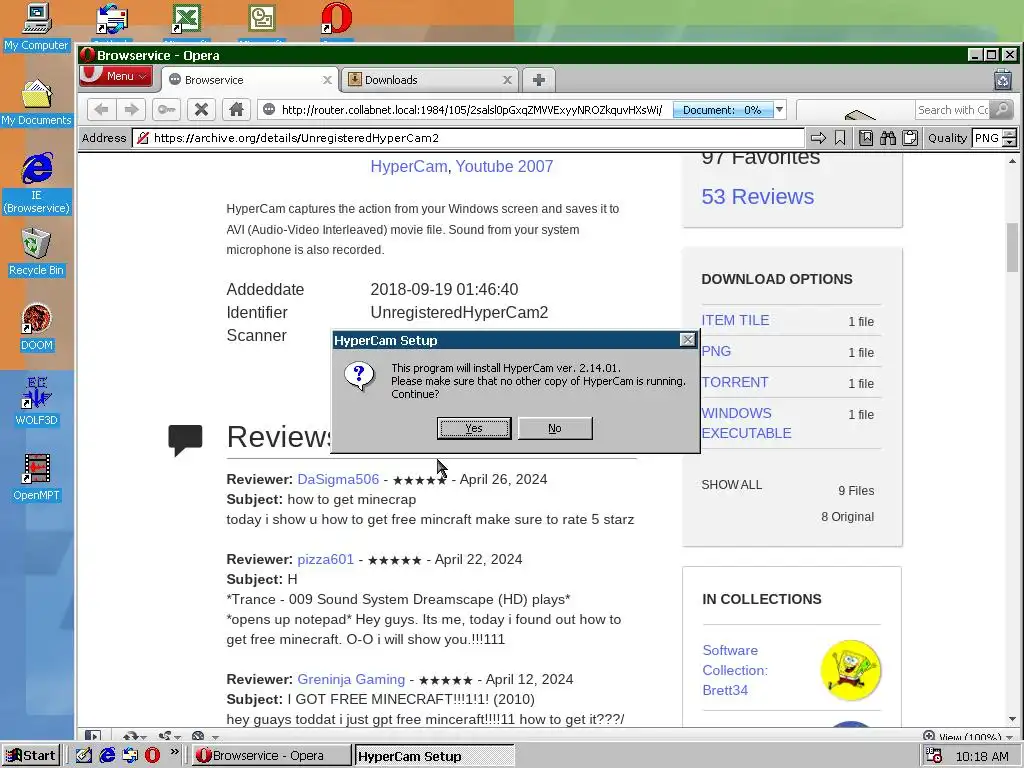Open reviewer DaSigma506 profile
This screenshot has height=768, width=1024.
point(338,479)
